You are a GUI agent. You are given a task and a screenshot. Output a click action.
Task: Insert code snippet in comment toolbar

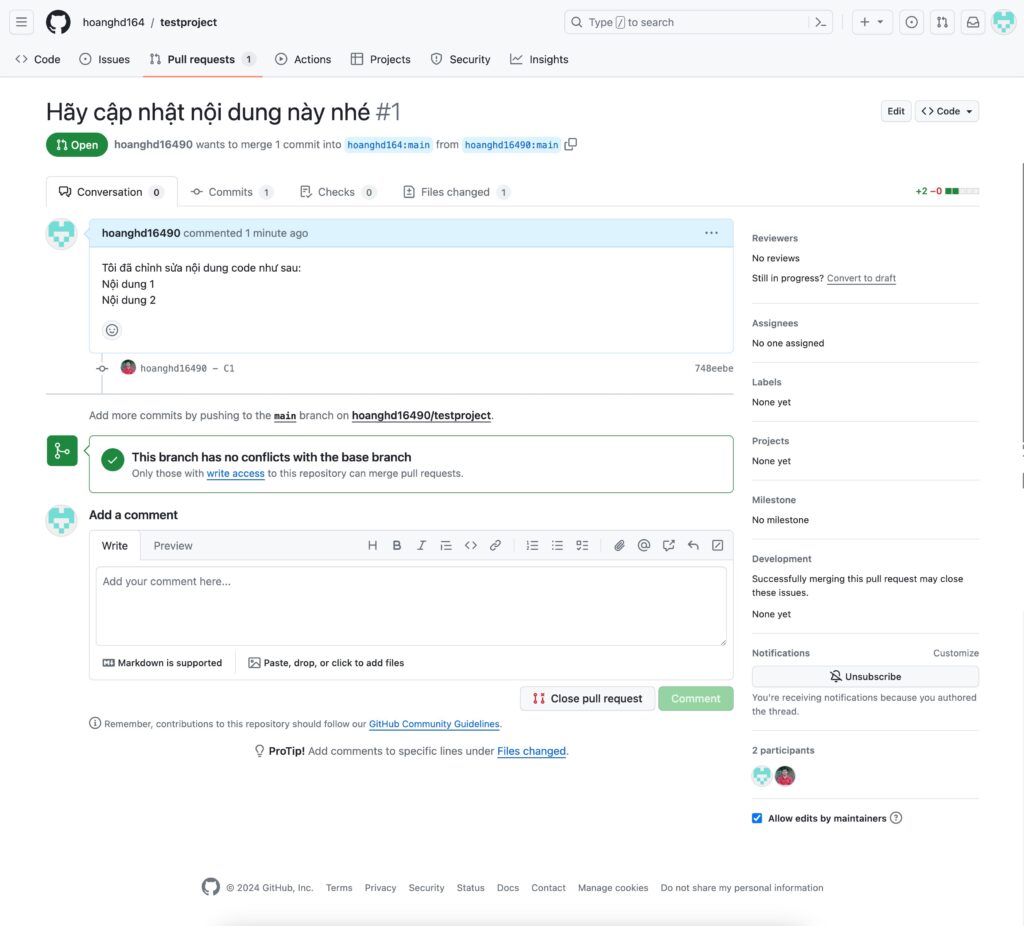pyautogui.click(x=471, y=545)
